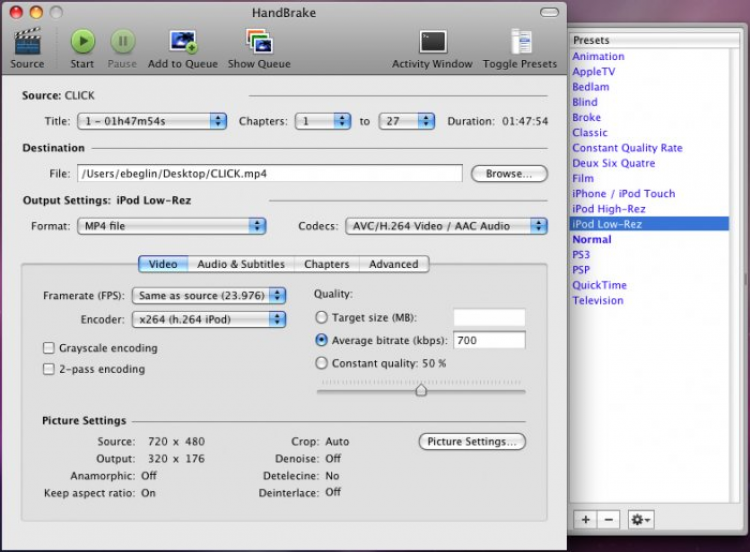The image size is (750, 552).
Task: Click the minus icon to remove preset
Action: 609,520
